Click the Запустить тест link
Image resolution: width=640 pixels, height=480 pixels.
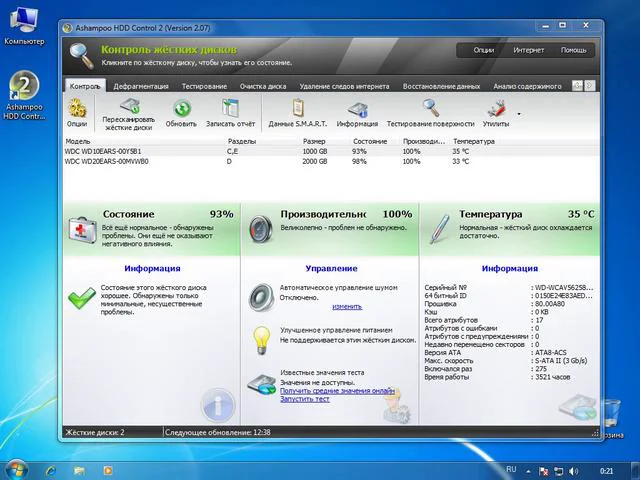pos(304,399)
